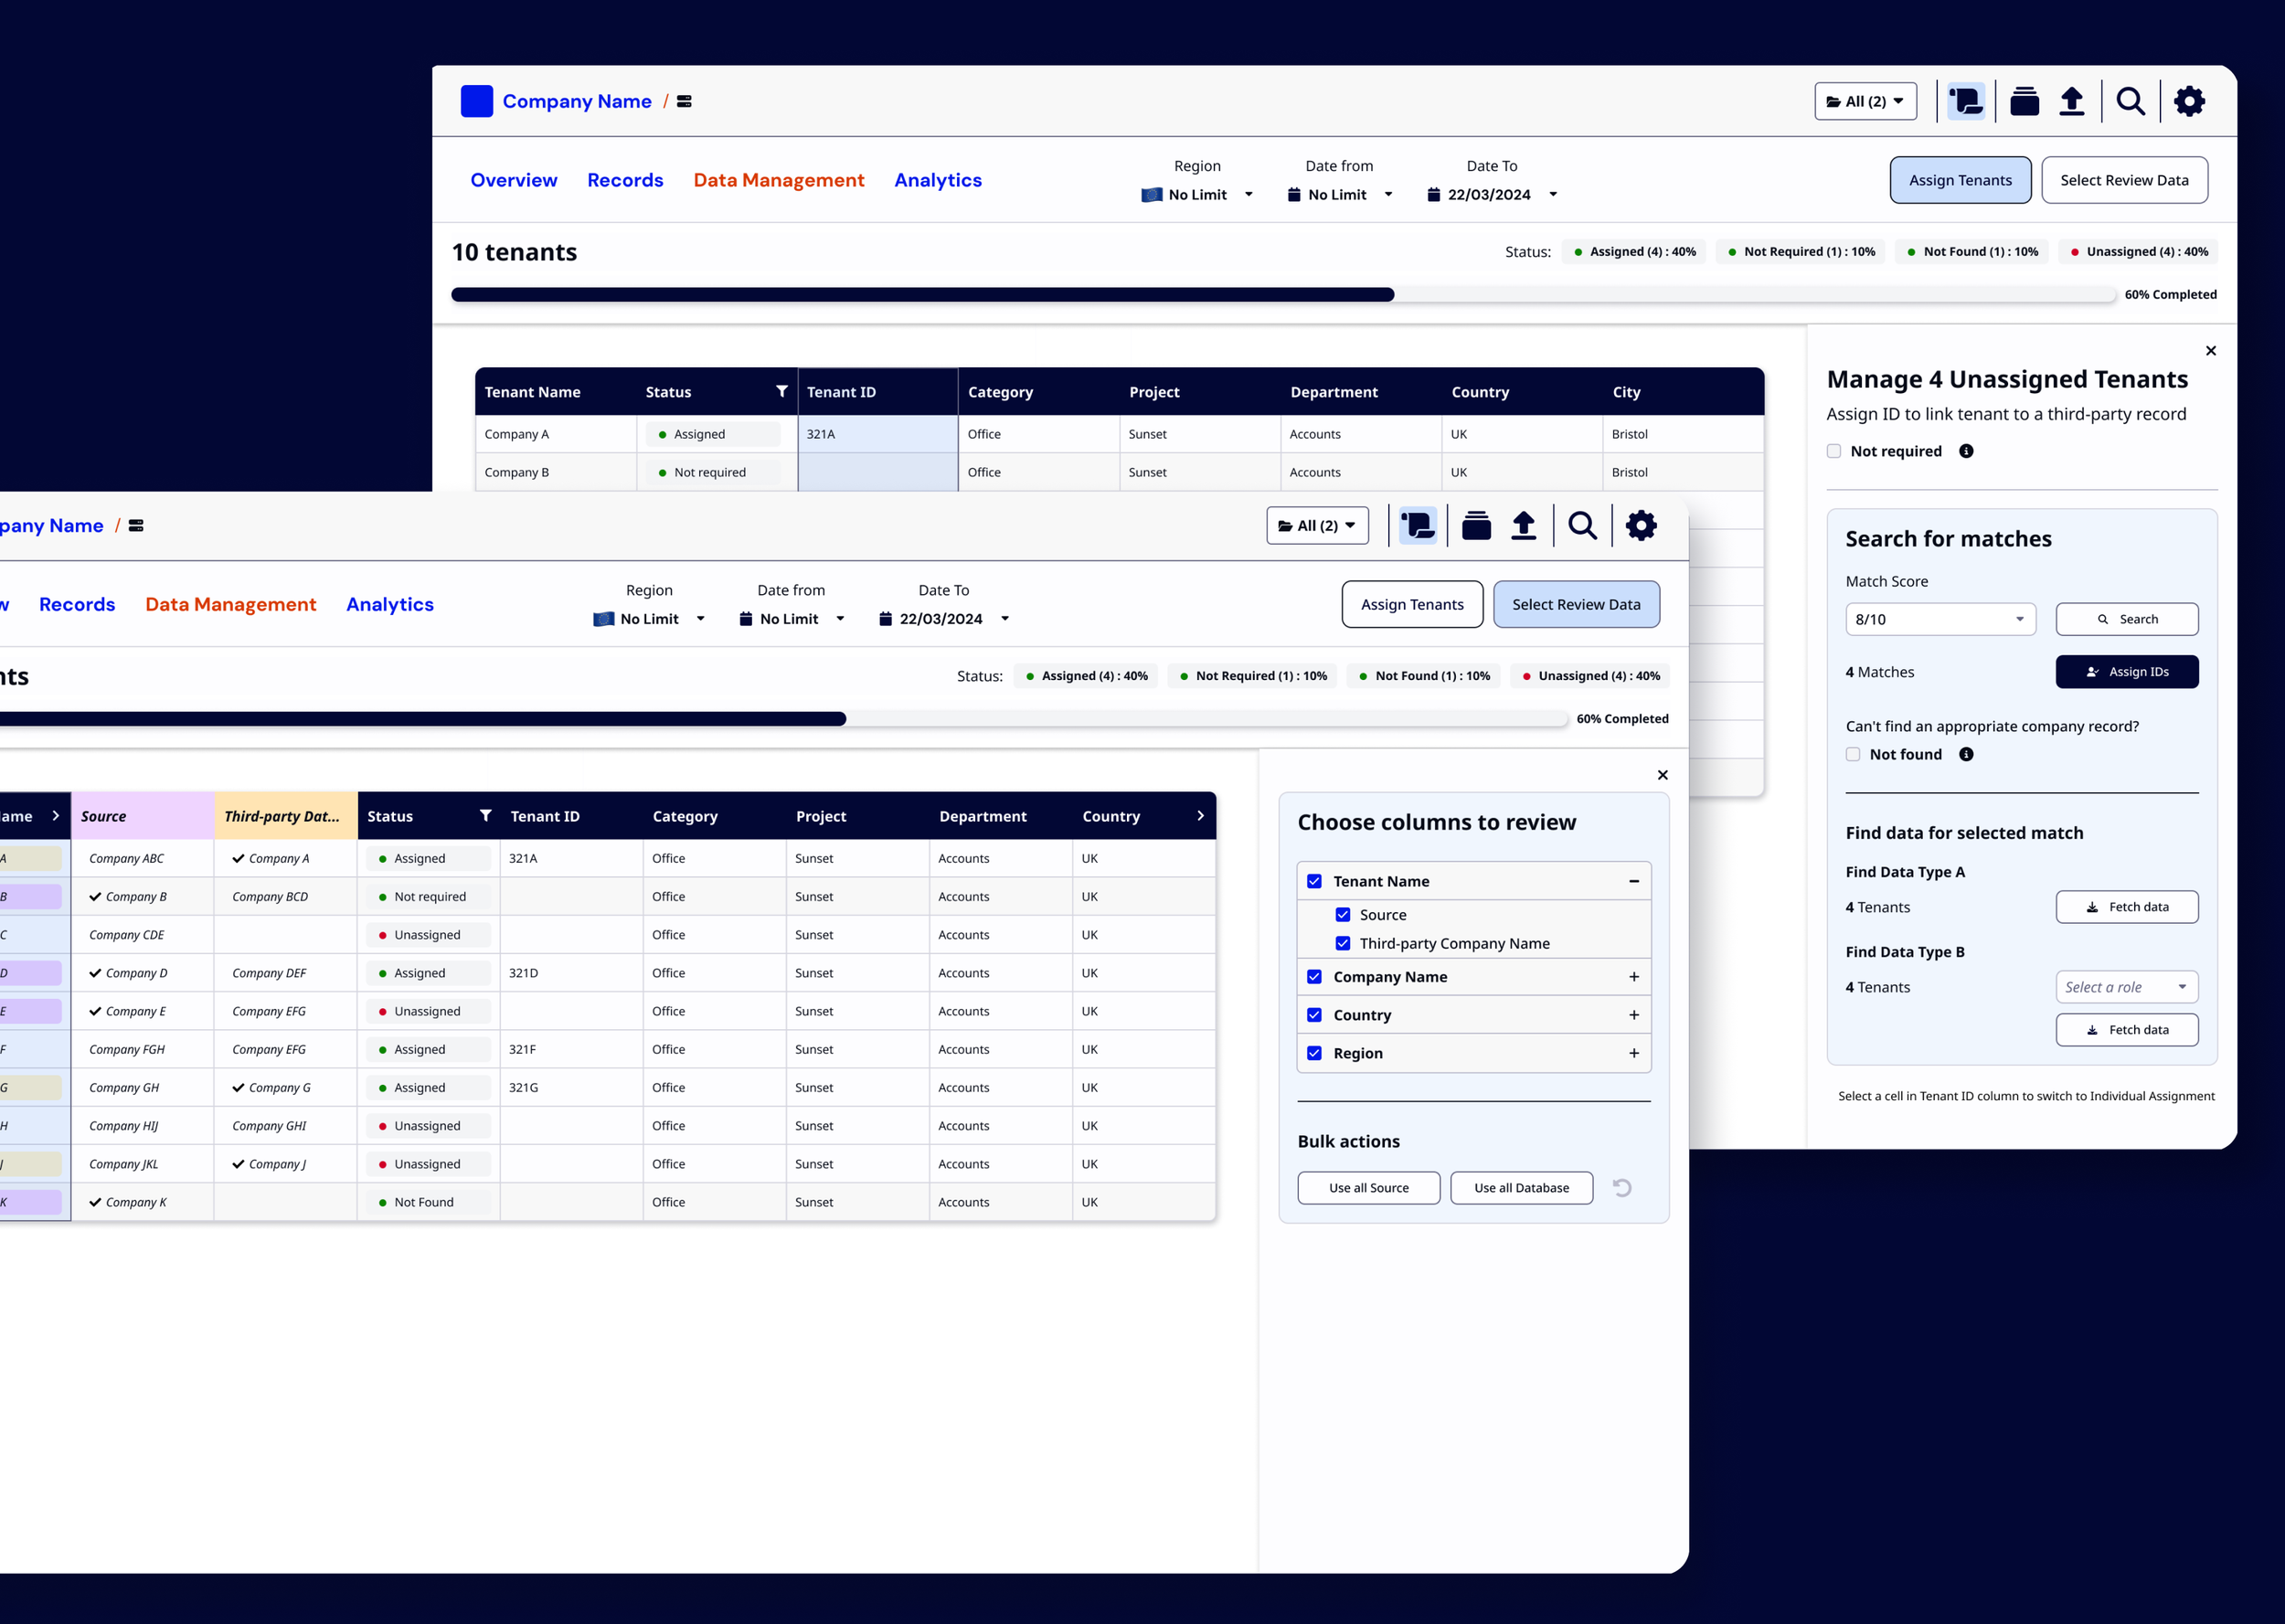Open the Match Score 8/10 dropdown
The width and height of the screenshot is (2285, 1624).
point(1939,619)
